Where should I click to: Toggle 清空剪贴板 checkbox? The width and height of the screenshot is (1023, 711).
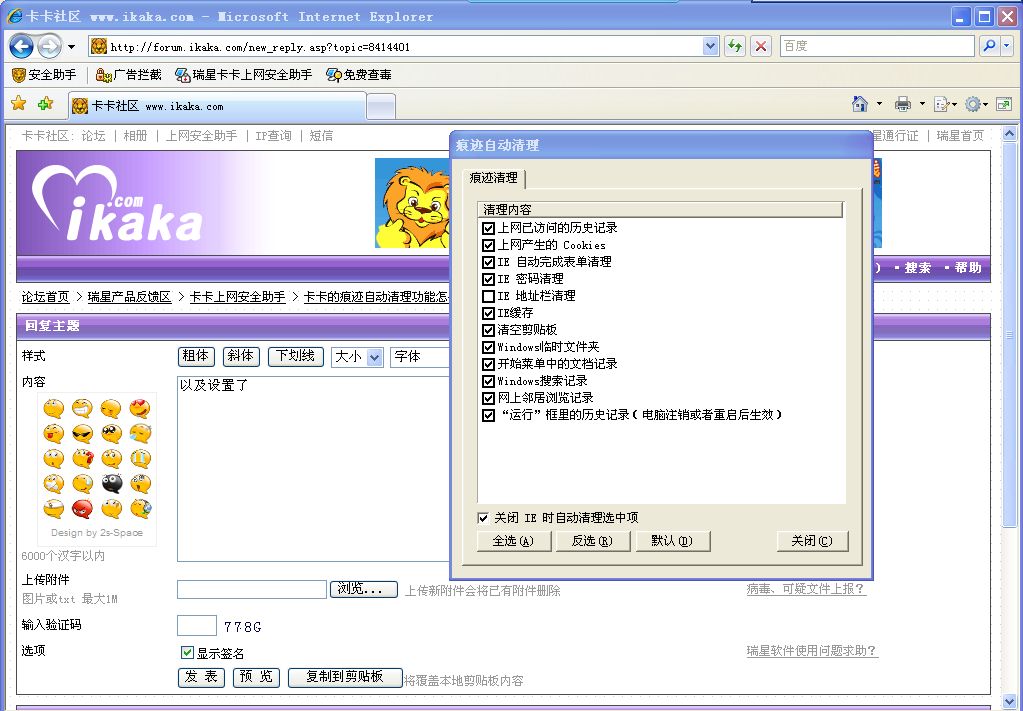click(x=488, y=330)
